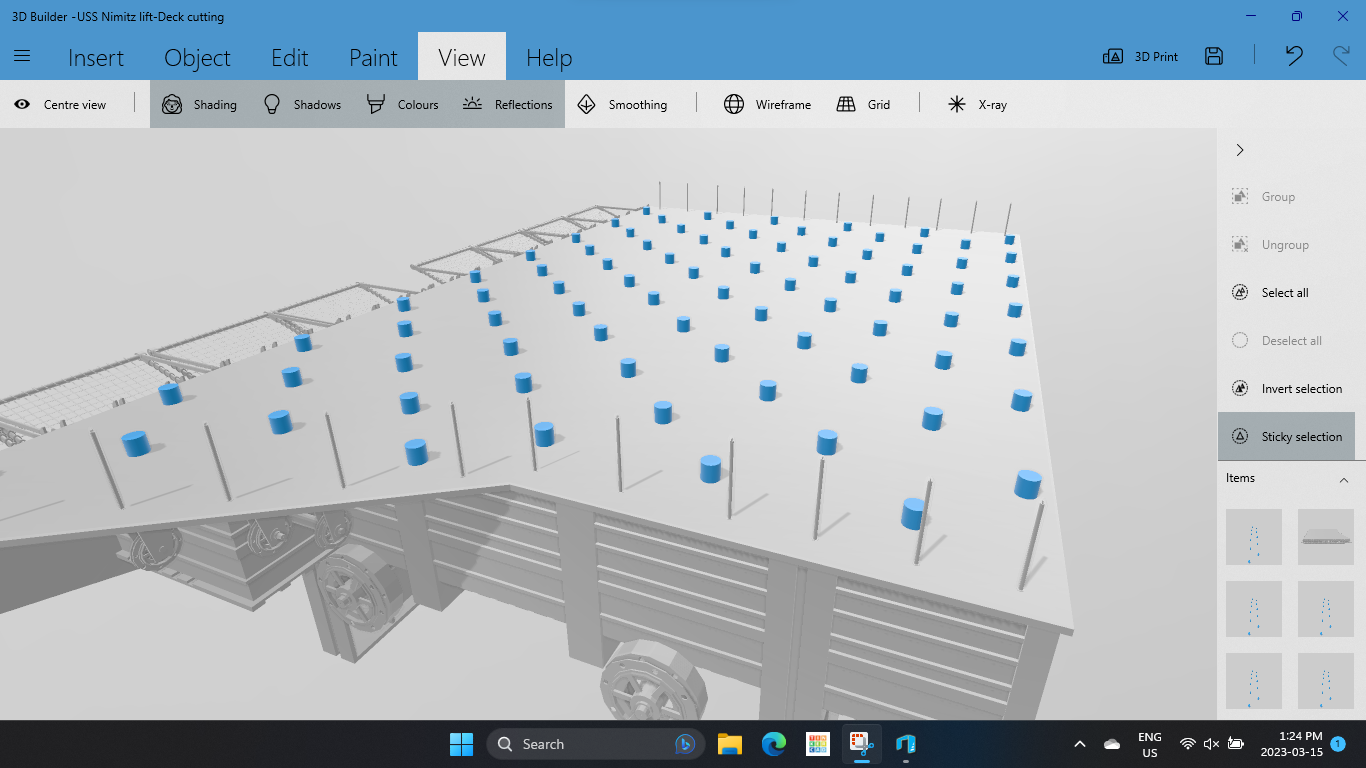Collapse the Items list chevron
The width and height of the screenshot is (1366, 768).
[x=1344, y=480]
